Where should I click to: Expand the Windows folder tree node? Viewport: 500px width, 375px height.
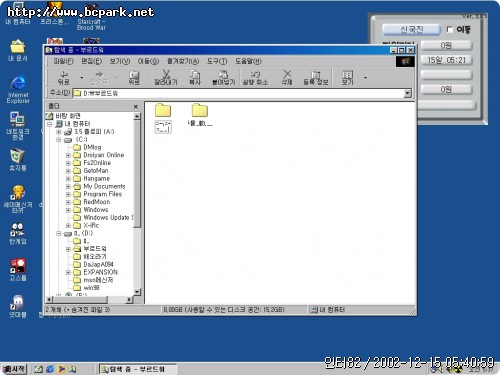tap(68, 210)
